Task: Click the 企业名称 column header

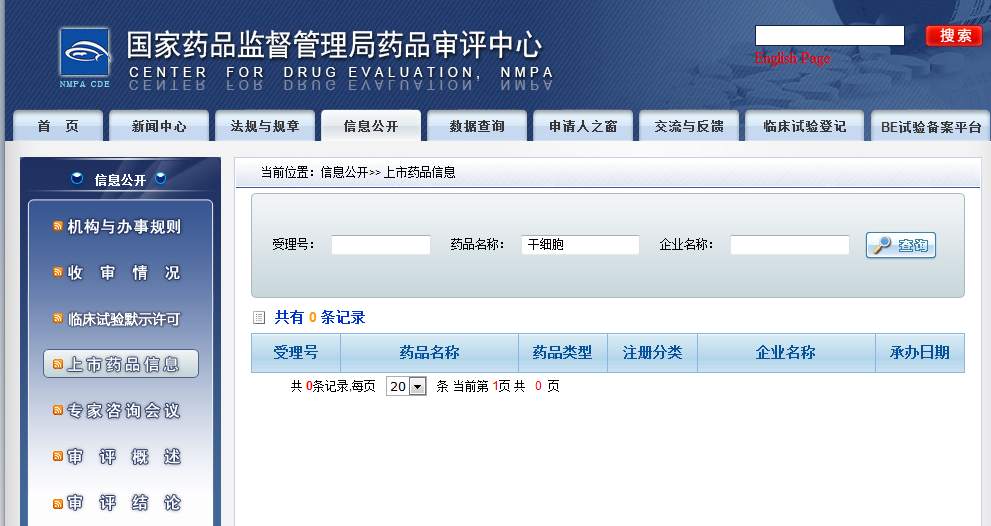Action: pyautogui.click(x=786, y=353)
